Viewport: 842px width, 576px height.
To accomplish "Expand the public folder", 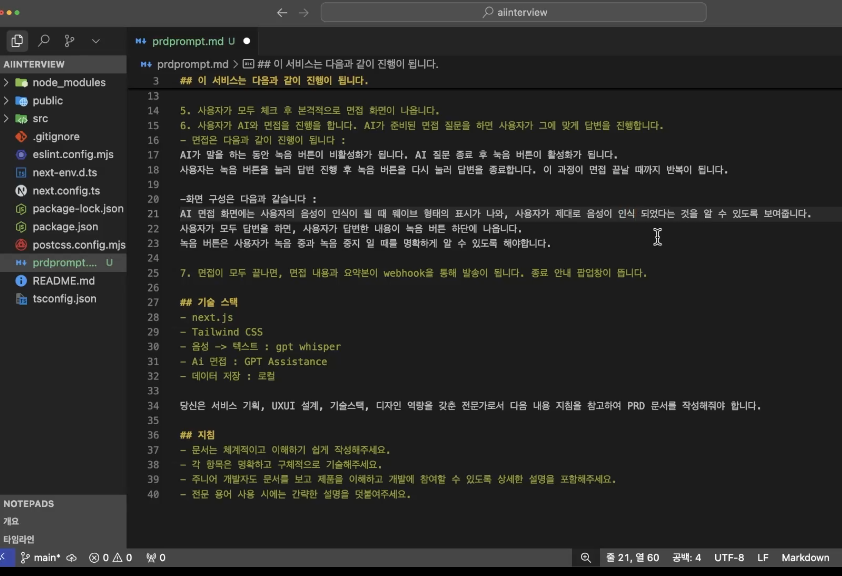I will 63,100.
